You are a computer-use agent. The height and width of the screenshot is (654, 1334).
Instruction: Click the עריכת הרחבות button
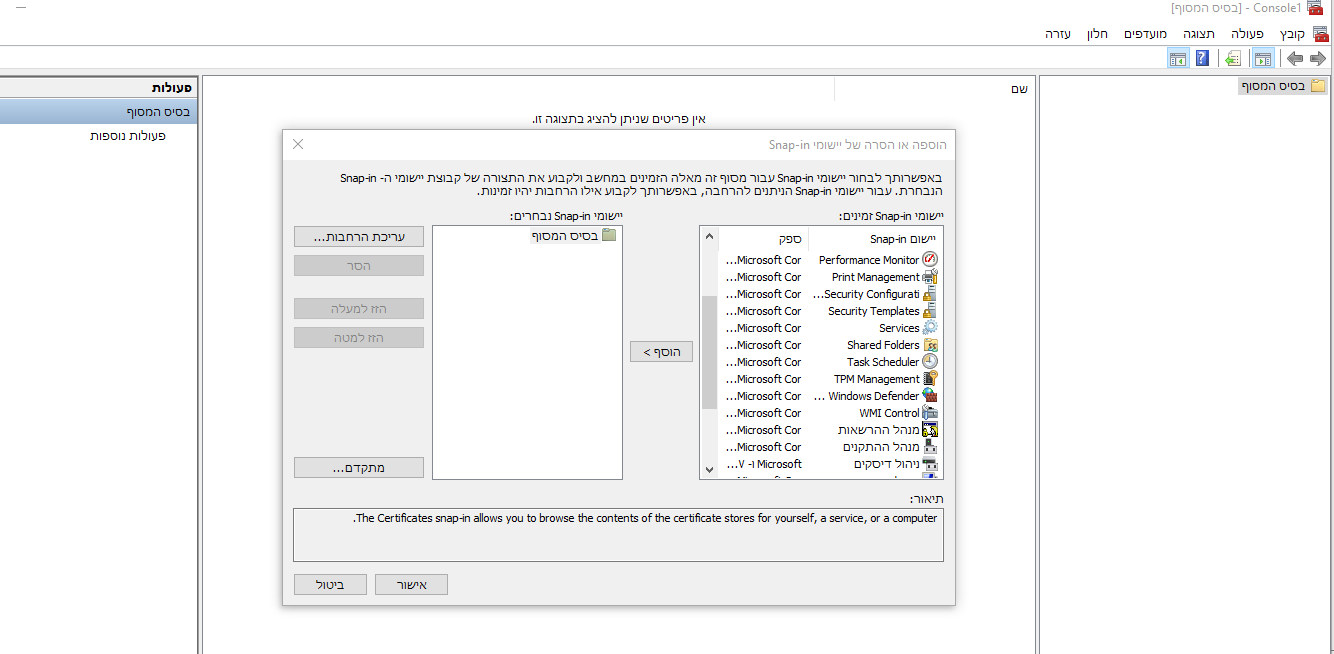pos(359,237)
